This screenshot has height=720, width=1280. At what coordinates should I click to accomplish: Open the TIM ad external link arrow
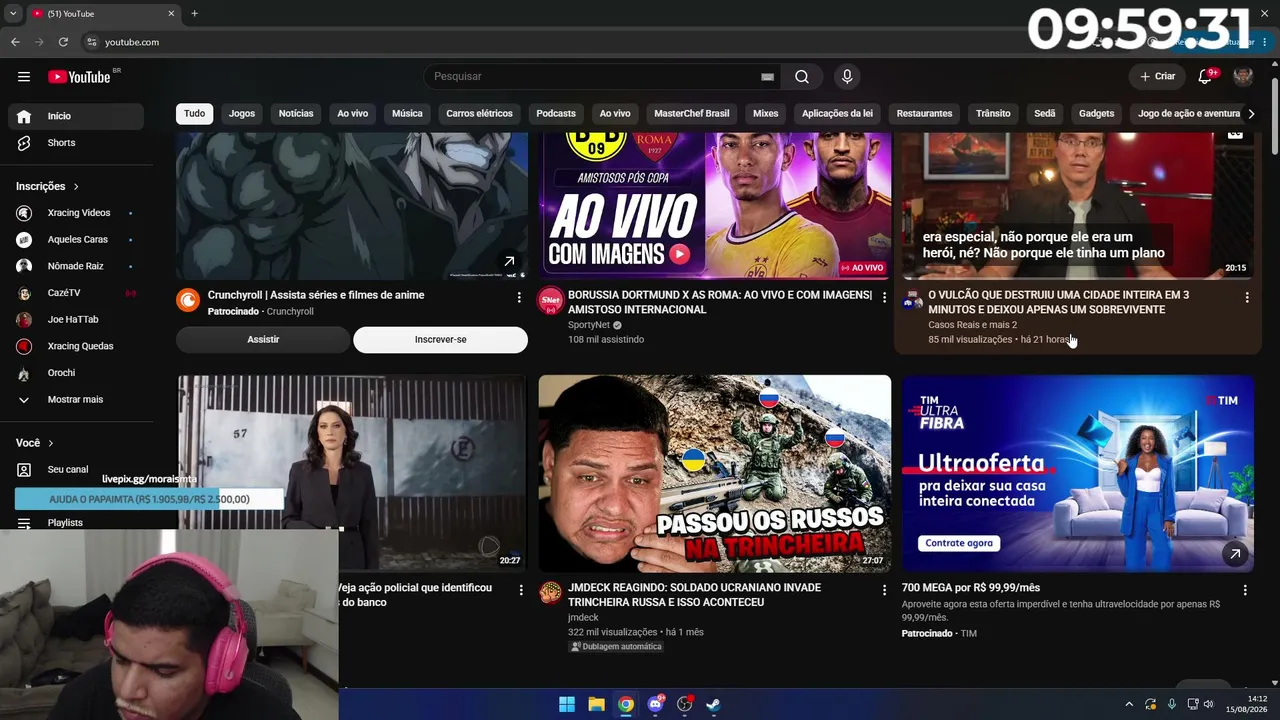[1235, 553]
